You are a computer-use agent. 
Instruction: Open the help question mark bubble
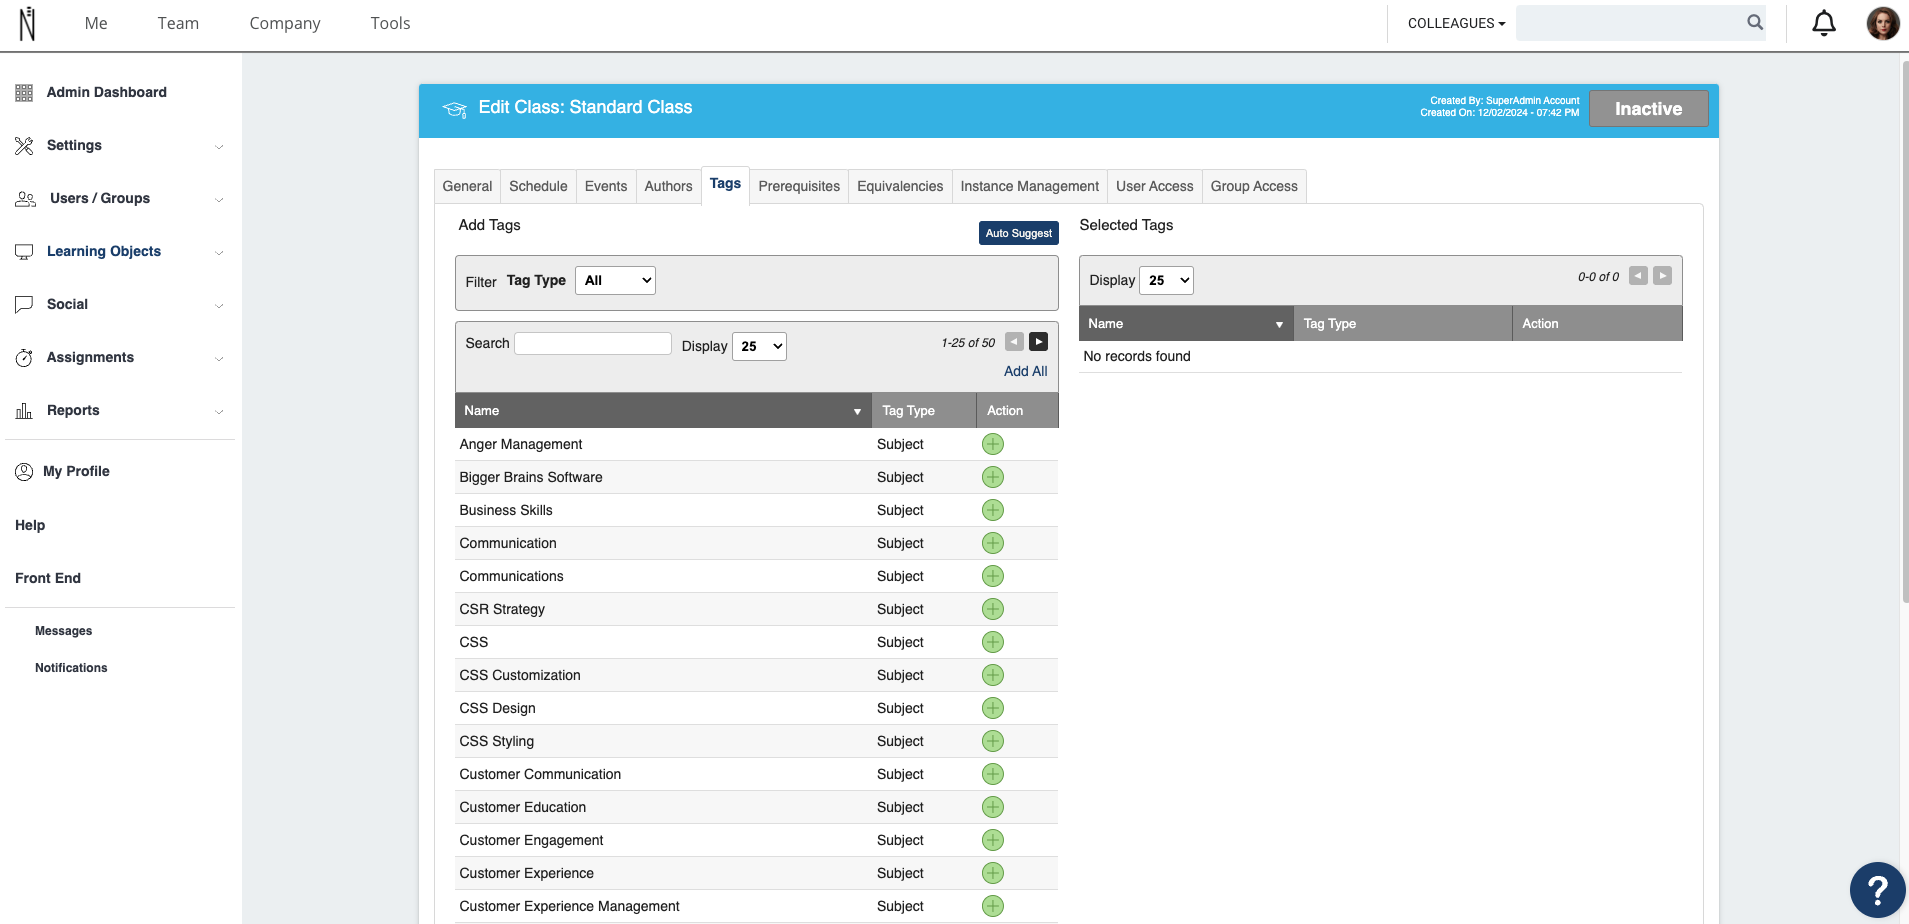tap(1877, 890)
